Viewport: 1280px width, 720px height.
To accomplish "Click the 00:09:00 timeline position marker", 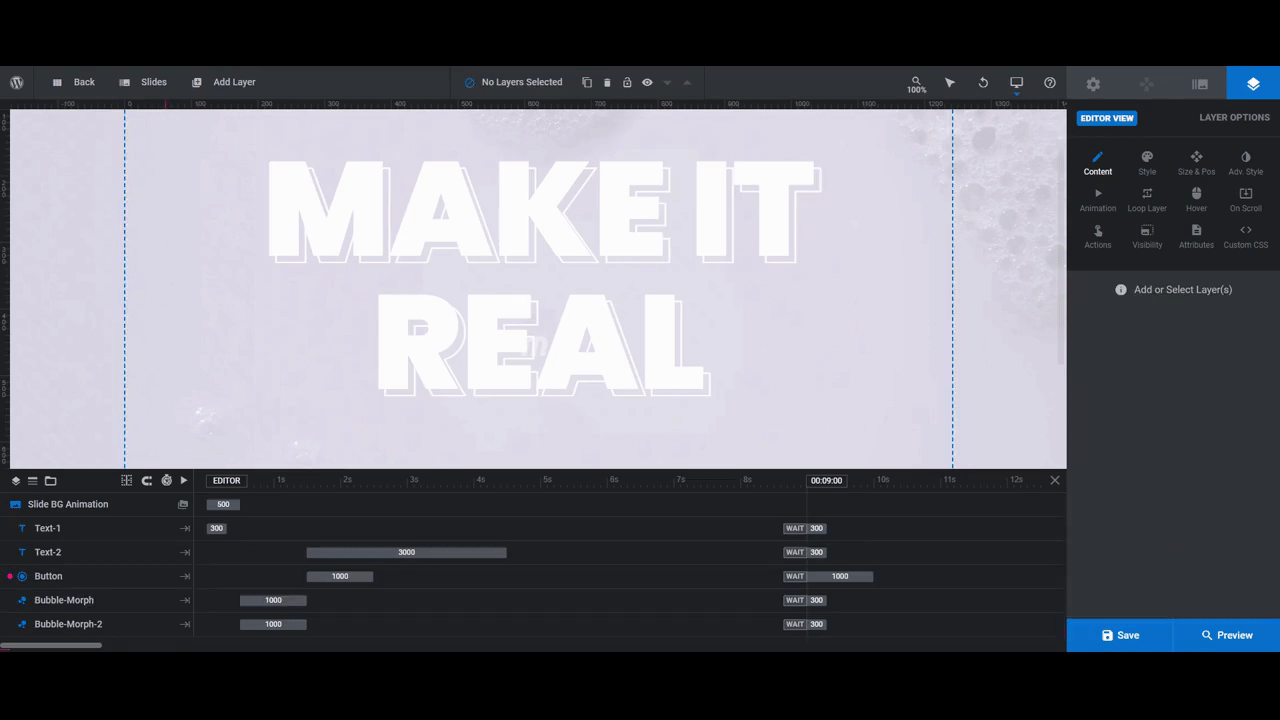I will click(826, 481).
